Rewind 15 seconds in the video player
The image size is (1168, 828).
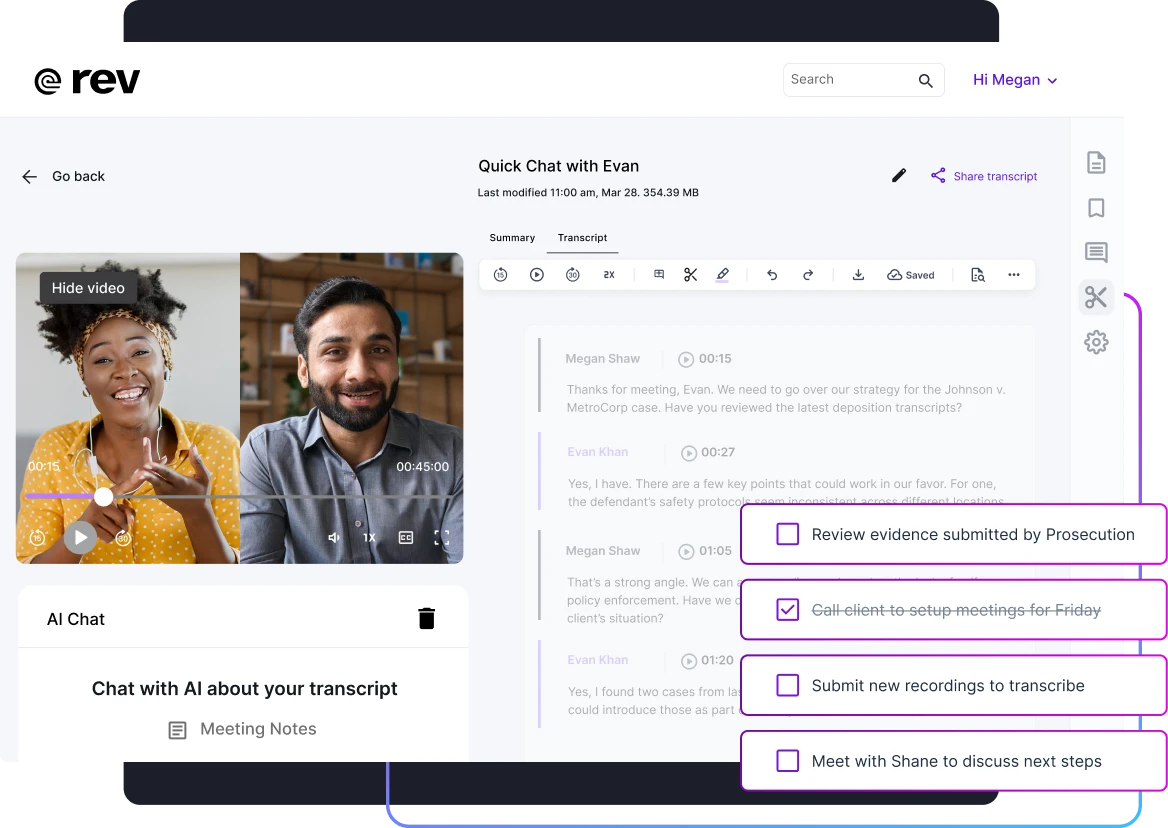point(37,537)
